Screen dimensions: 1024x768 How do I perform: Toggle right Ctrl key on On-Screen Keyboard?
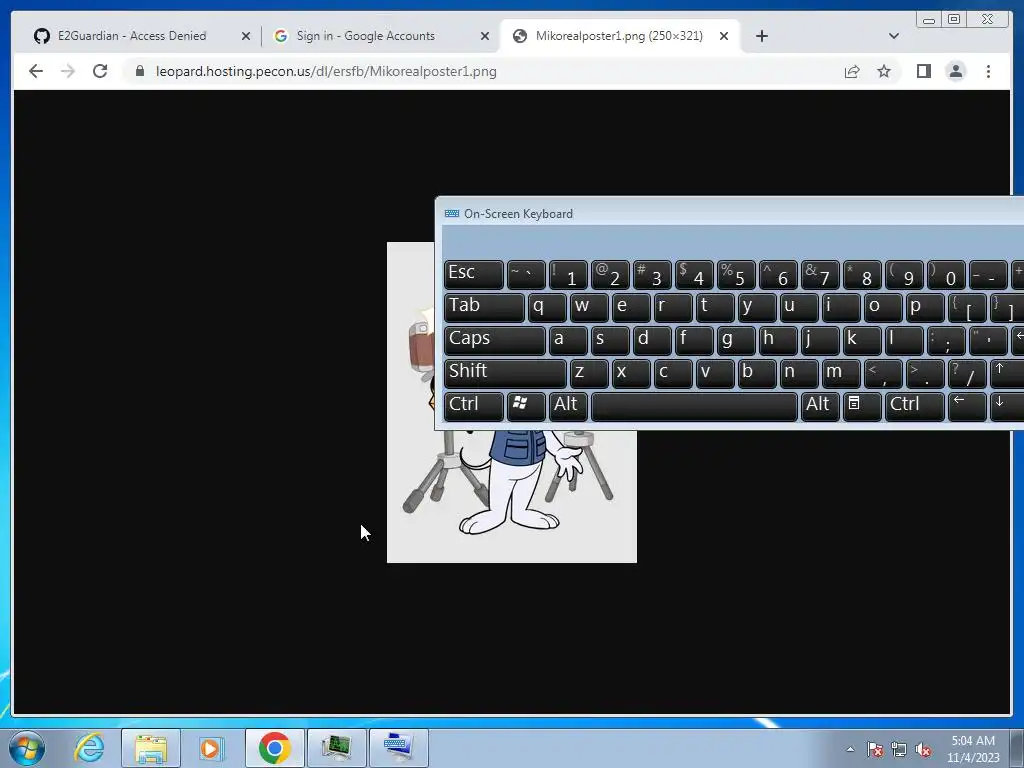[914, 406]
